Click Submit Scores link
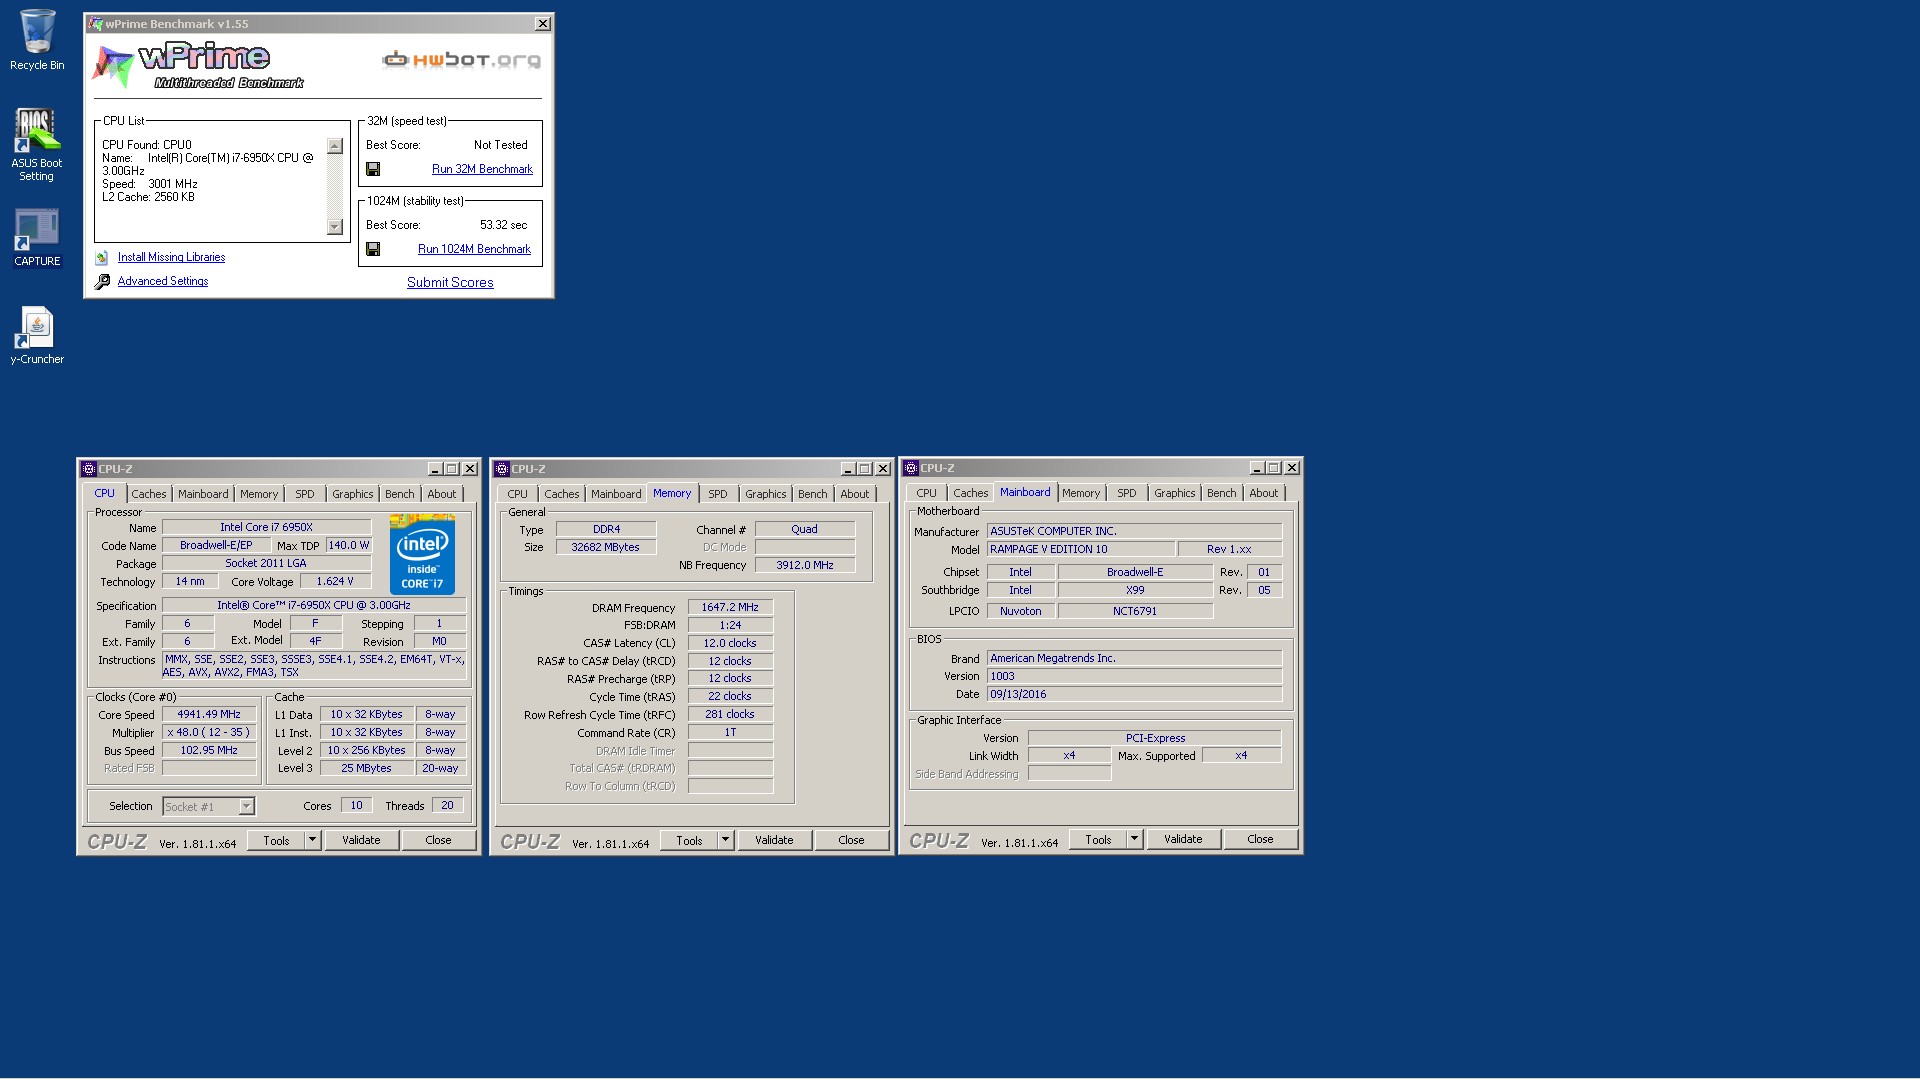1920x1080 pixels. pyautogui.click(x=450, y=282)
